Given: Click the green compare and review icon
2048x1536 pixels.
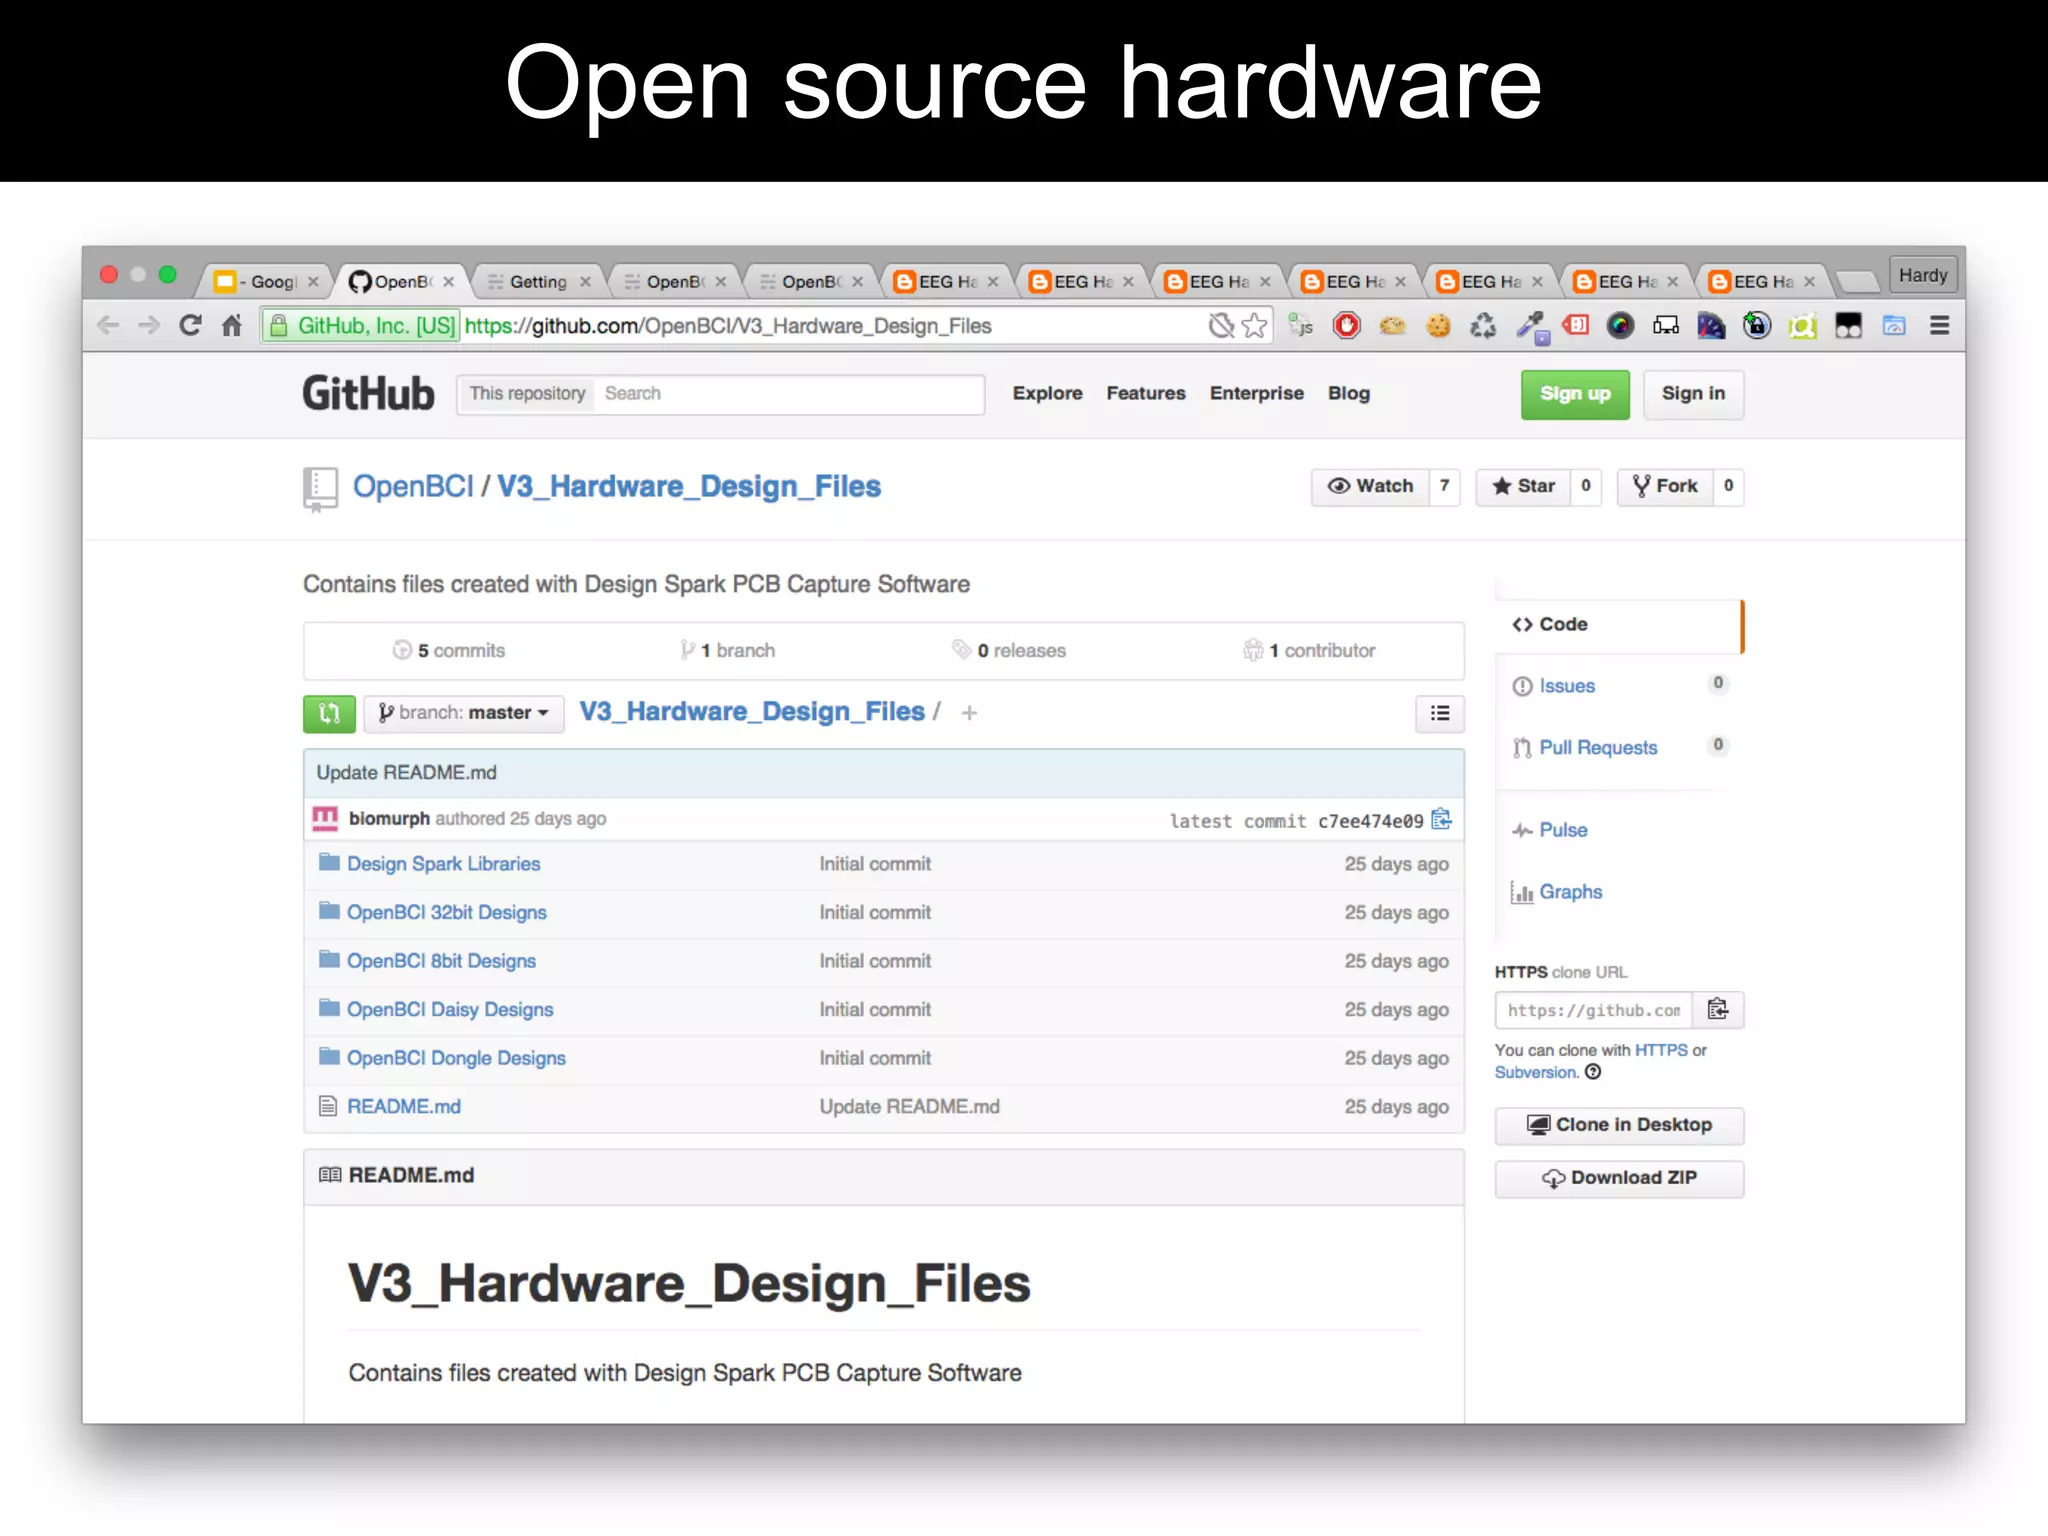Looking at the screenshot, I should pyautogui.click(x=329, y=713).
